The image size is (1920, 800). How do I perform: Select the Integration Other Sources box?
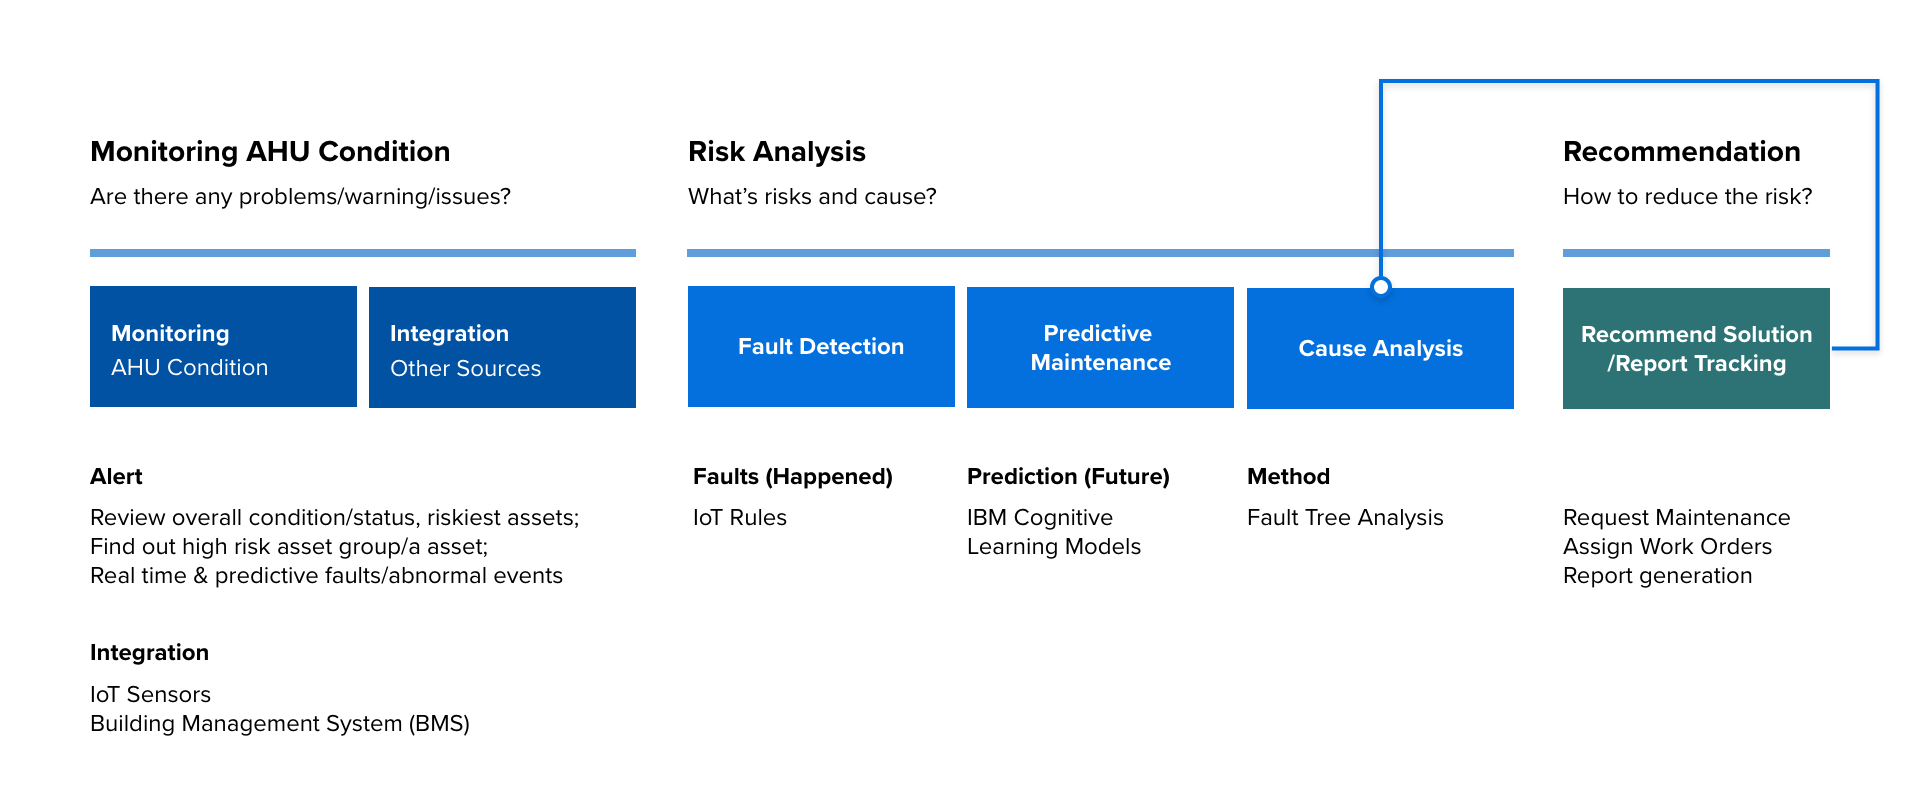[502, 347]
